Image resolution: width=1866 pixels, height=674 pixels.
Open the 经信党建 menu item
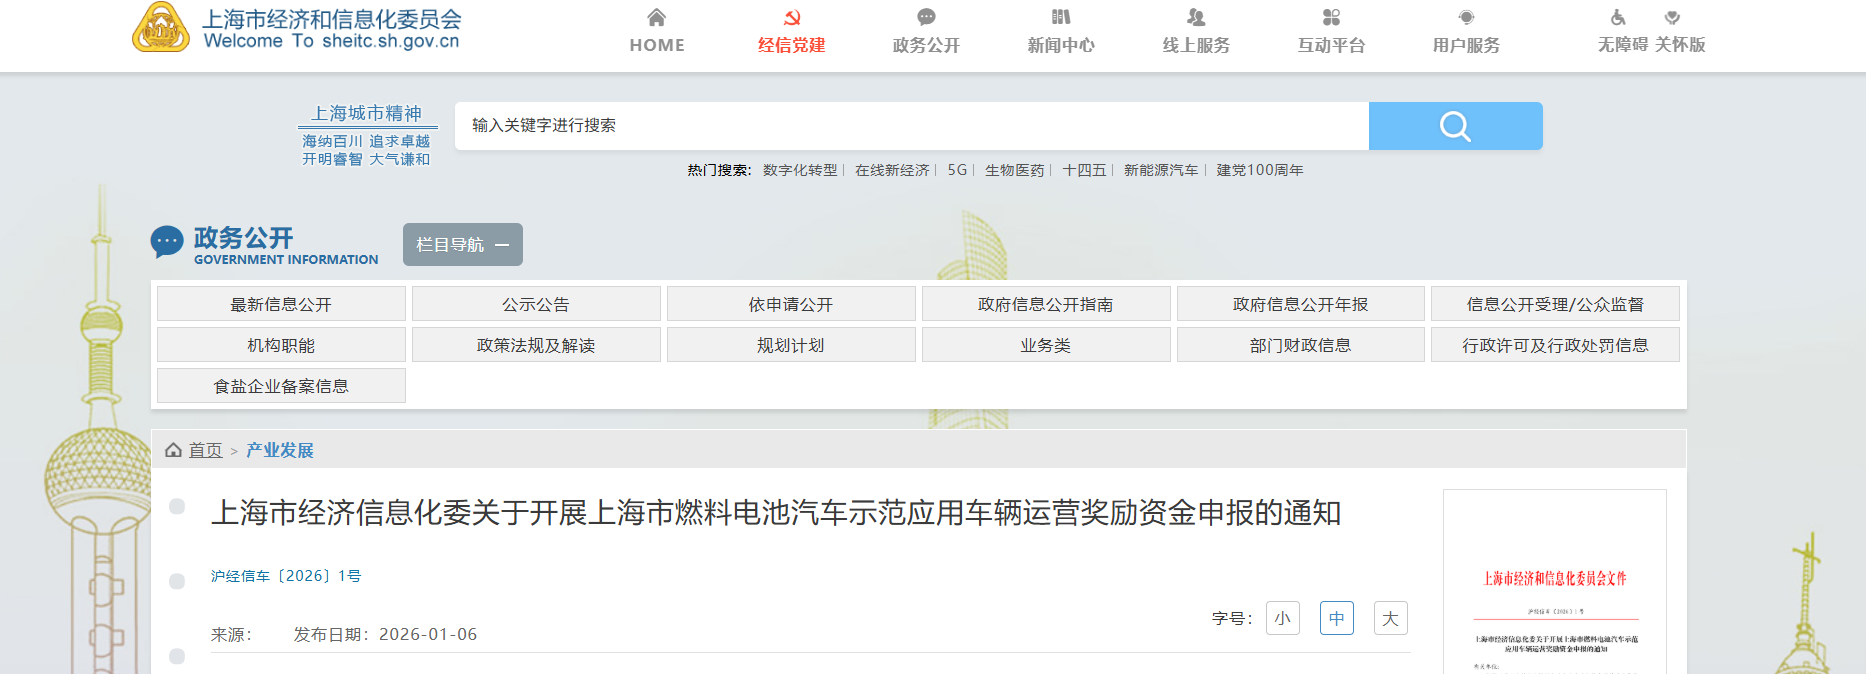(x=792, y=45)
